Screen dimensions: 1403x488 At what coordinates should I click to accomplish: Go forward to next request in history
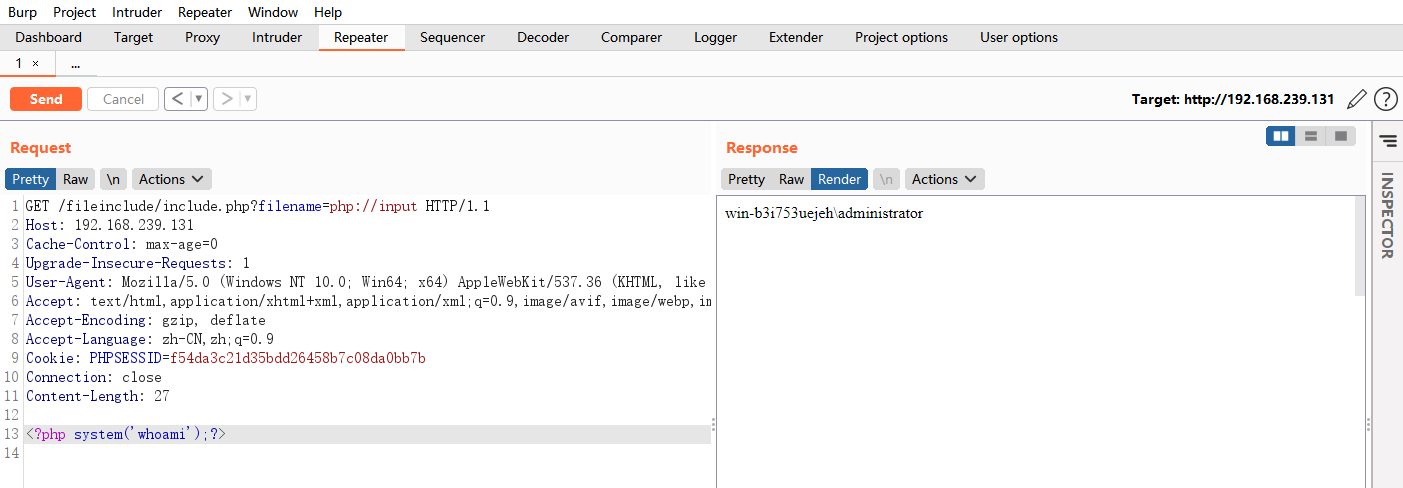click(227, 99)
